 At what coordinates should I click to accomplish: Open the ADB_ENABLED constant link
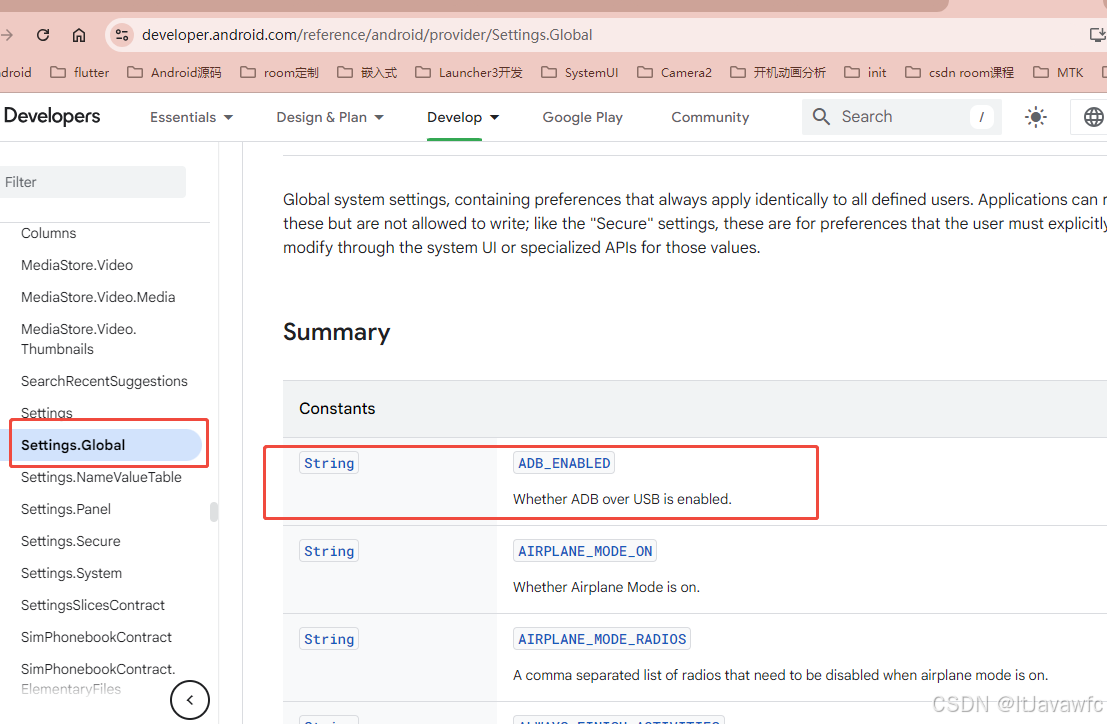pos(564,463)
